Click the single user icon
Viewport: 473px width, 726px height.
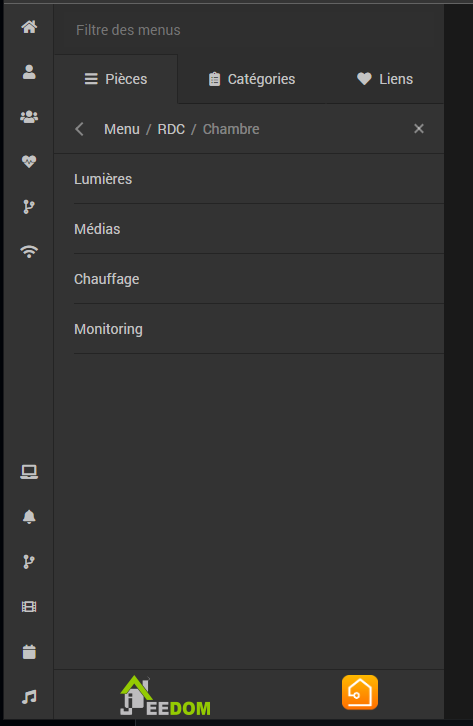pyautogui.click(x=29, y=72)
